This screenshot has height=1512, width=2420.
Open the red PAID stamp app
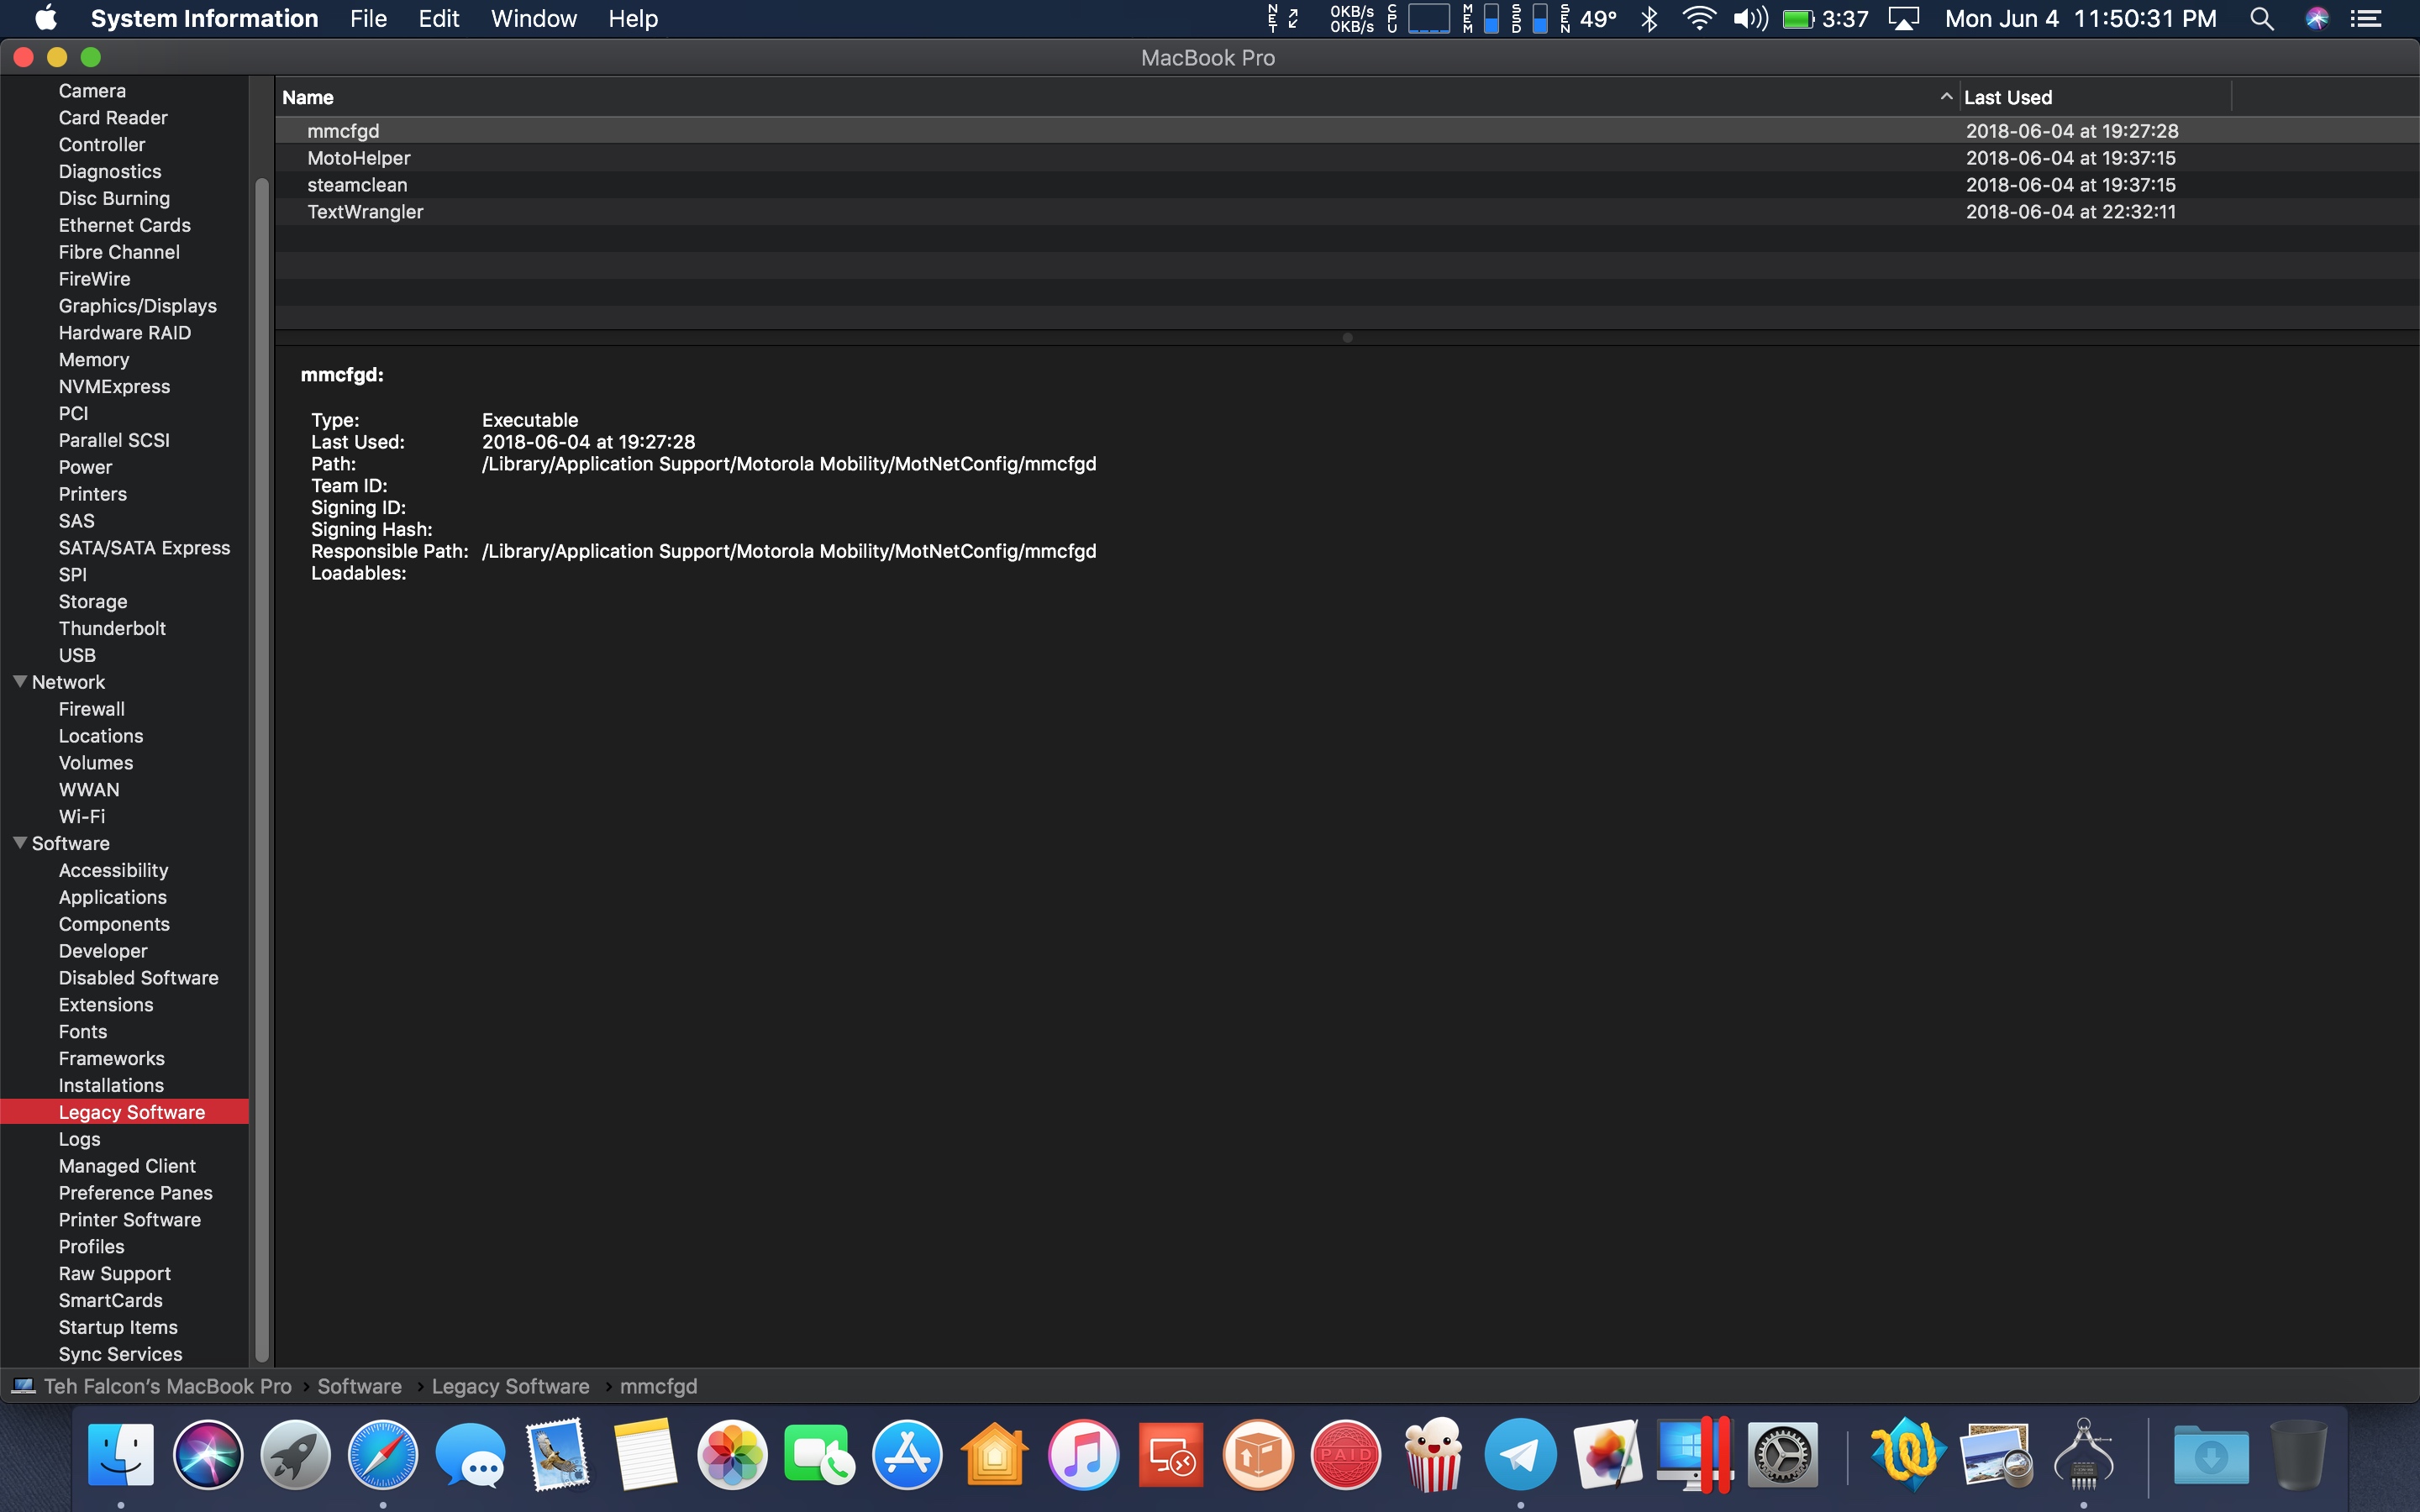click(x=1345, y=1455)
